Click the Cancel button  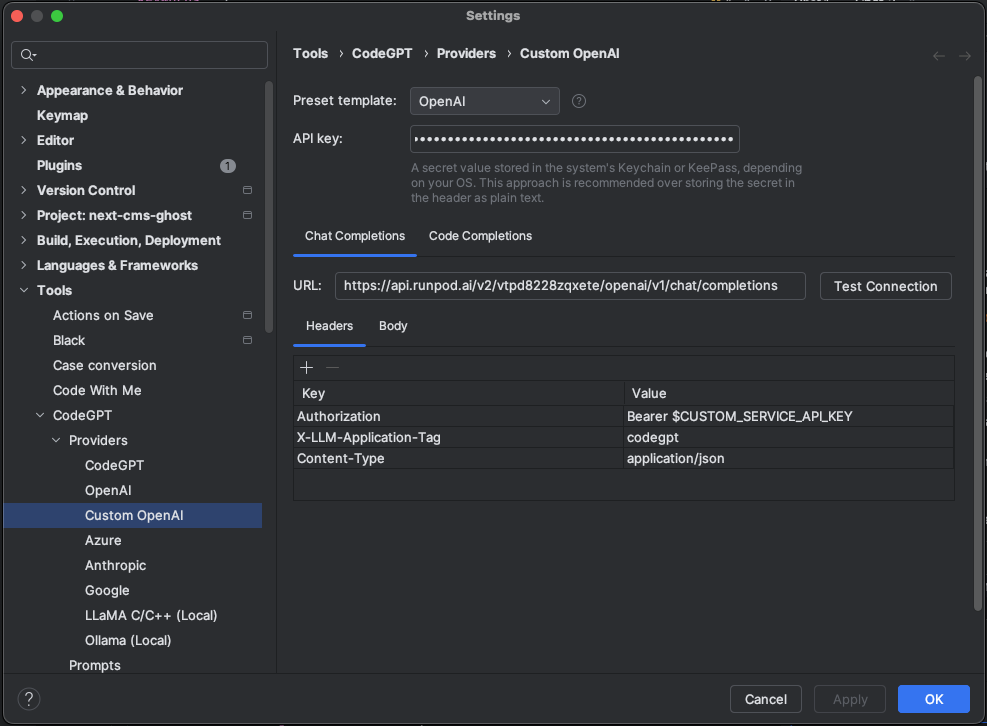point(765,699)
